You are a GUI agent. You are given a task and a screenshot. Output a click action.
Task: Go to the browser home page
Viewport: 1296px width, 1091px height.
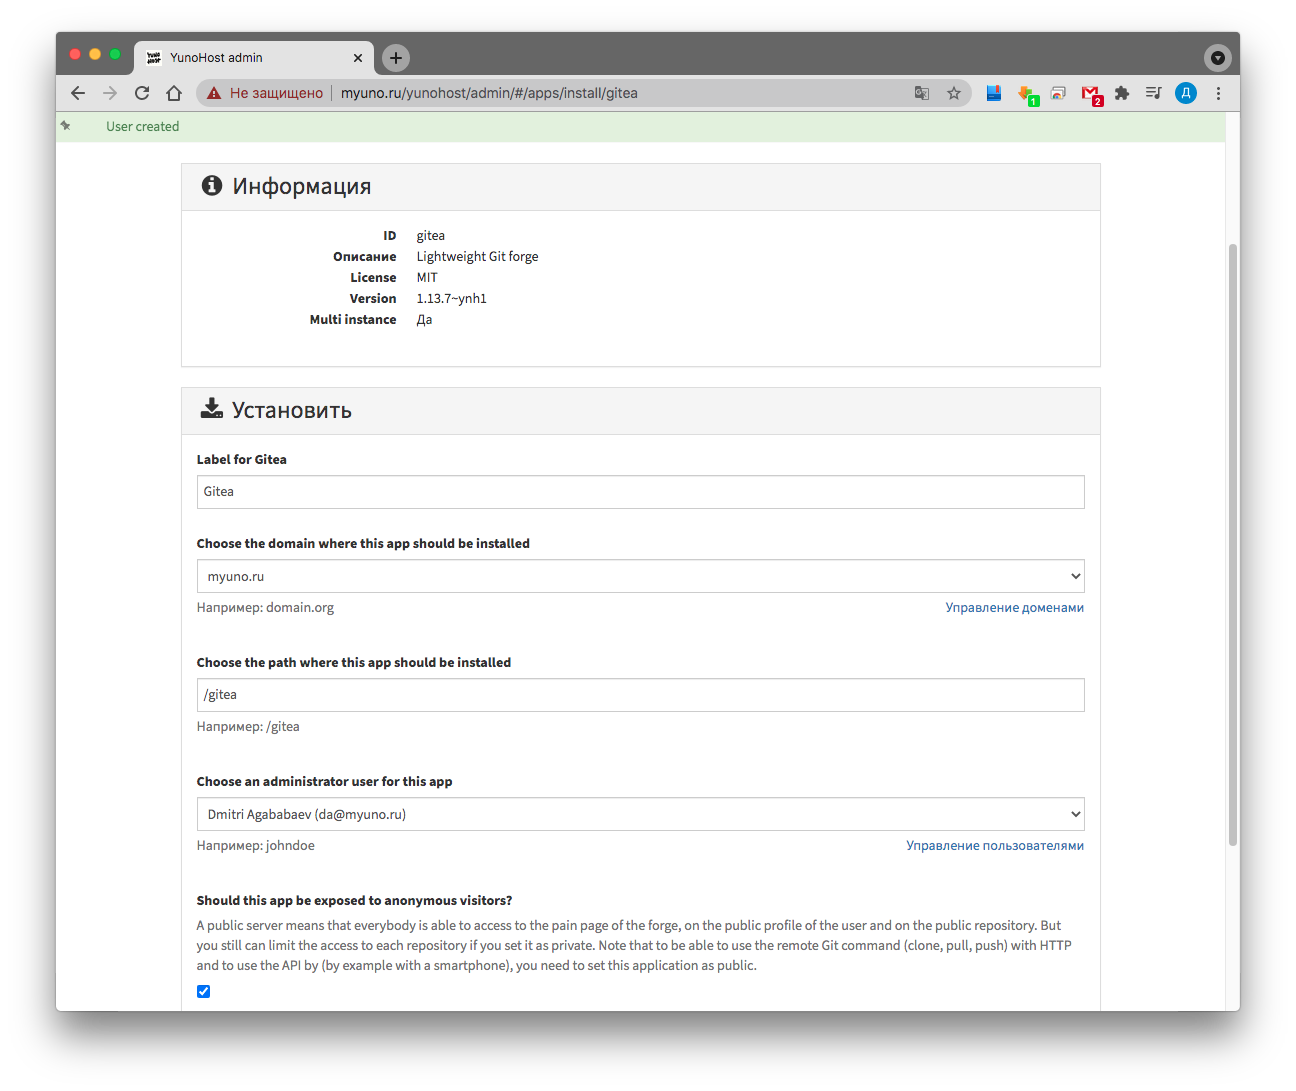tap(174, 93)
